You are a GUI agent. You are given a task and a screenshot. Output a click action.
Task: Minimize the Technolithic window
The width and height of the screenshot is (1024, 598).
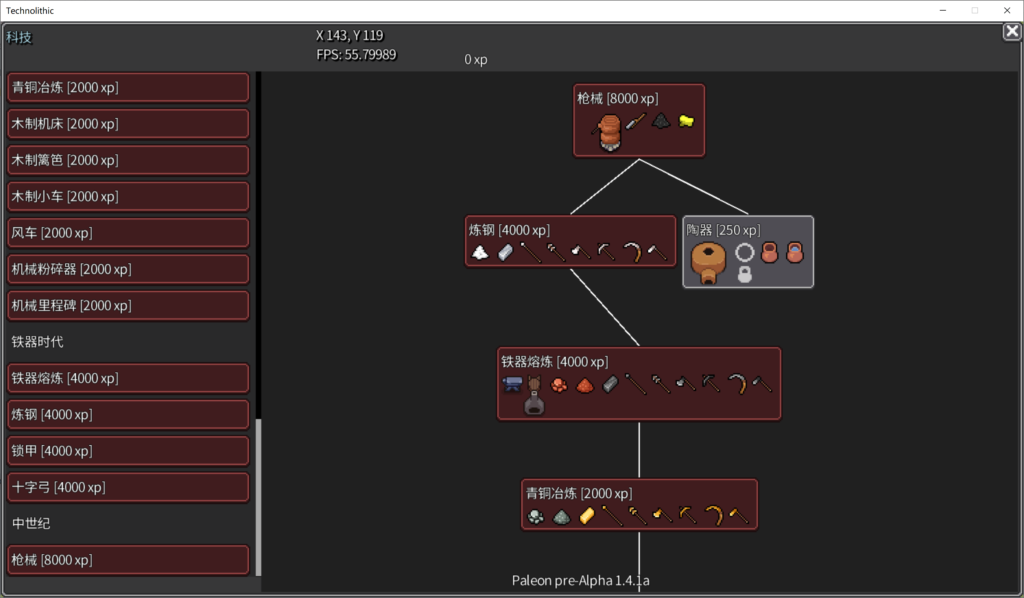click(943, 10)
